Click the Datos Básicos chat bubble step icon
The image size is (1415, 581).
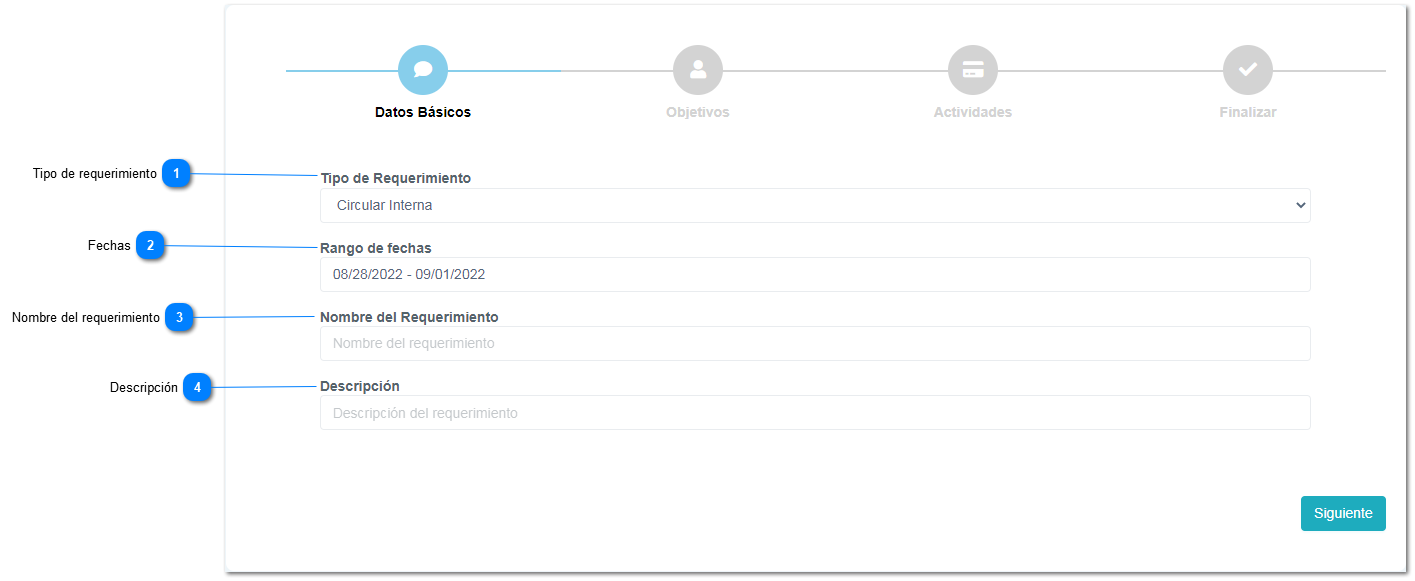coord(423,70)
